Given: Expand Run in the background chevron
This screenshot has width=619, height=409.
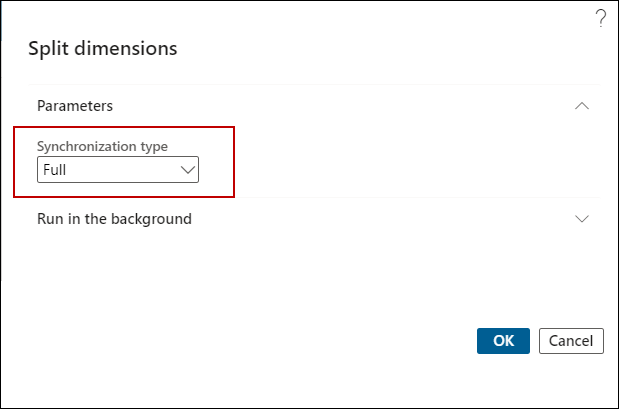Looking at the screenshot, I should 582,218.
